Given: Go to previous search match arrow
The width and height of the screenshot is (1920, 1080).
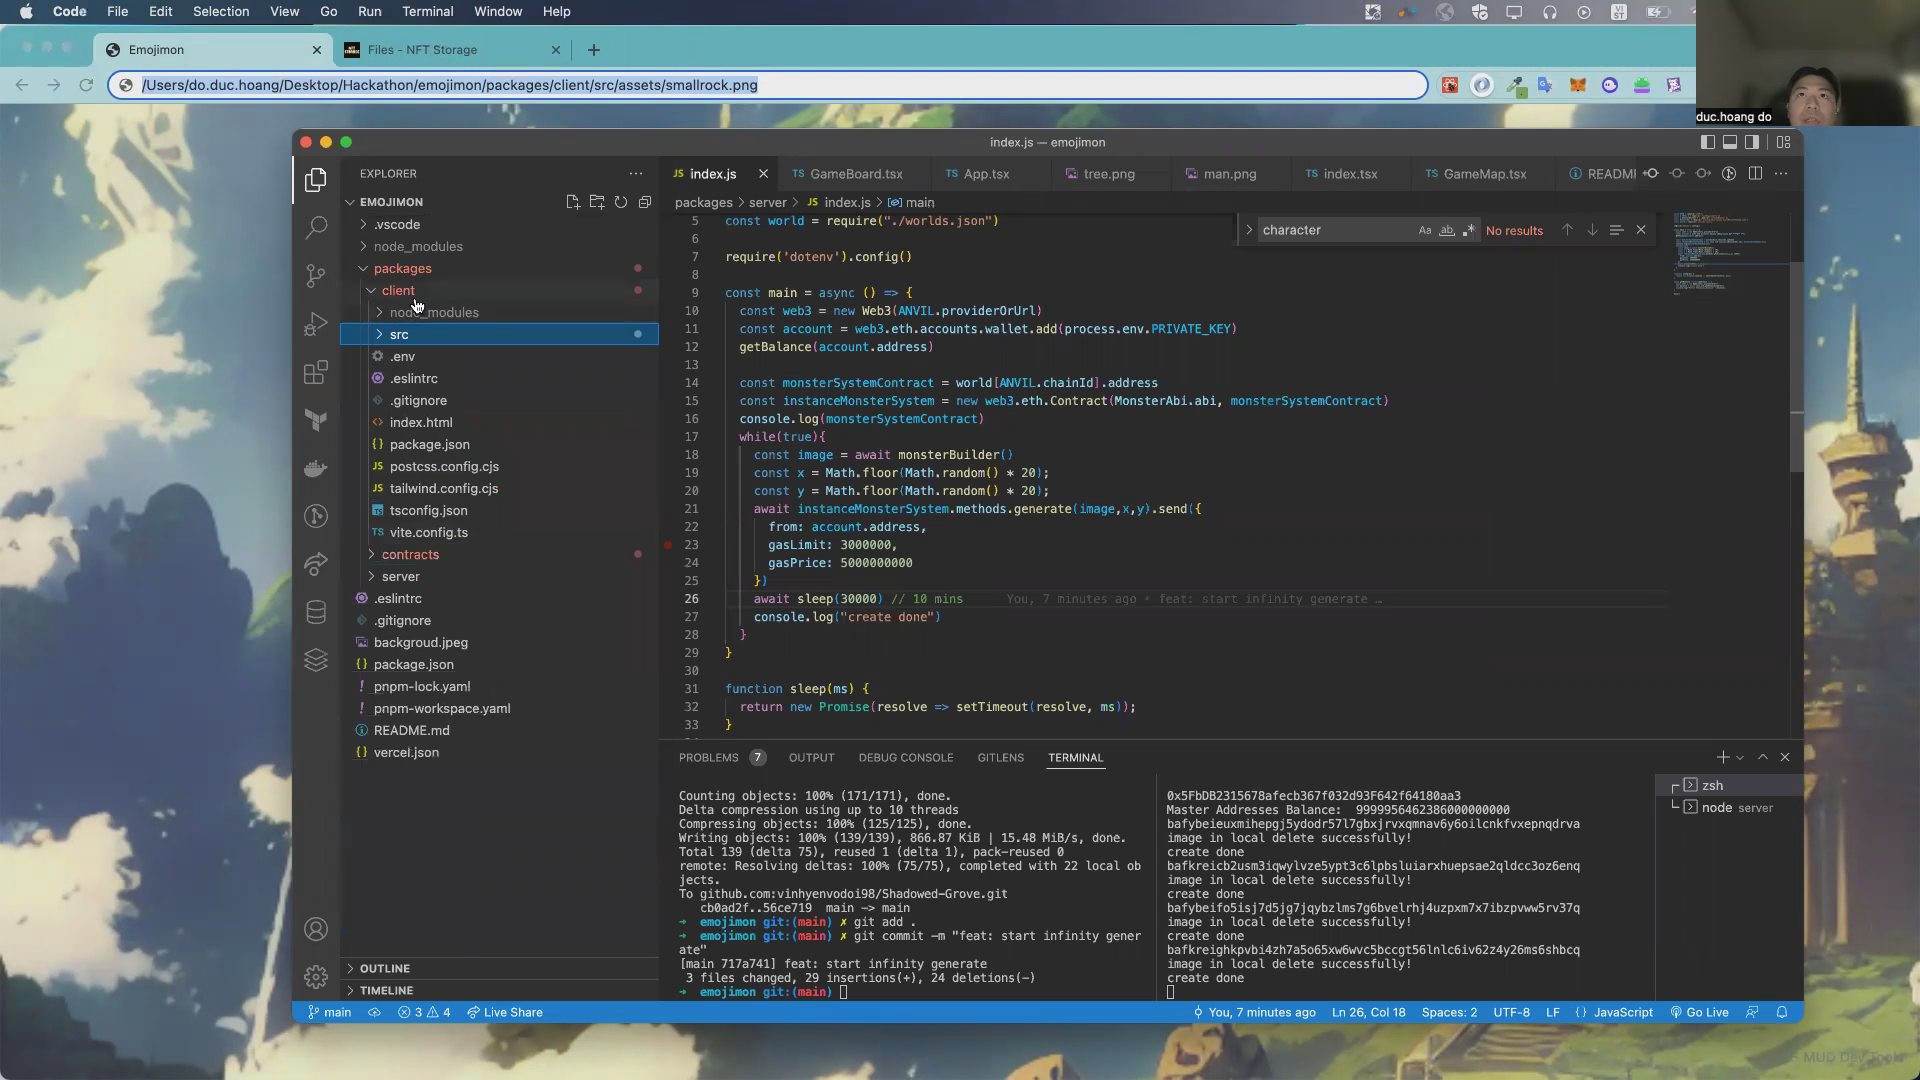Looking at the screenshot, I should [1567, 230].
